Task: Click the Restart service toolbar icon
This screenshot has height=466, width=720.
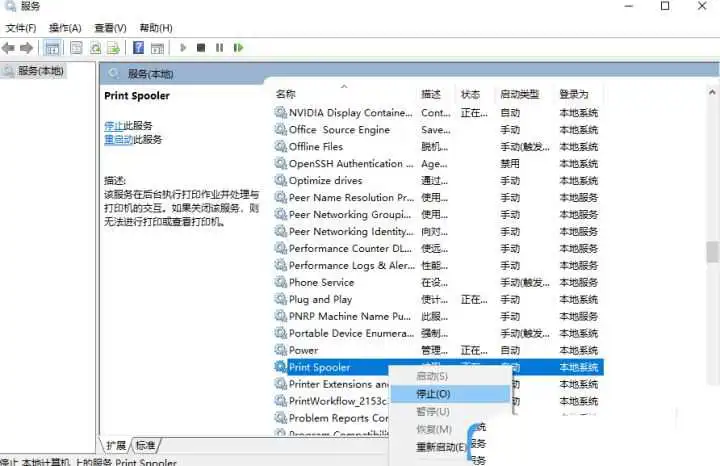Action: point(238,47)
